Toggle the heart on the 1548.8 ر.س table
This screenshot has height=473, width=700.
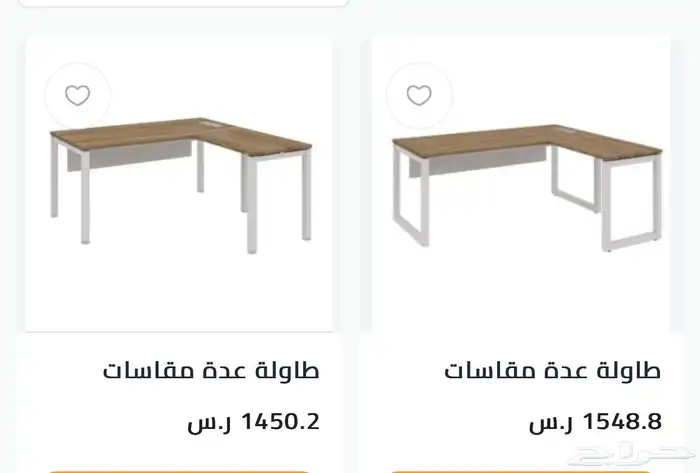419,96
